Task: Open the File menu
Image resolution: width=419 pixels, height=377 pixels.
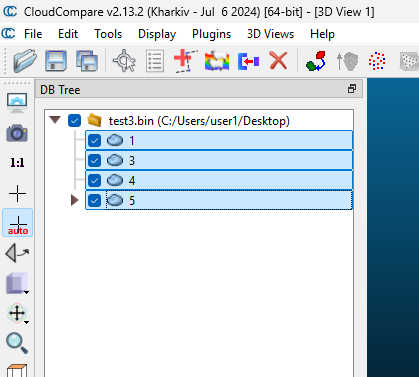Action: point(33,34)
